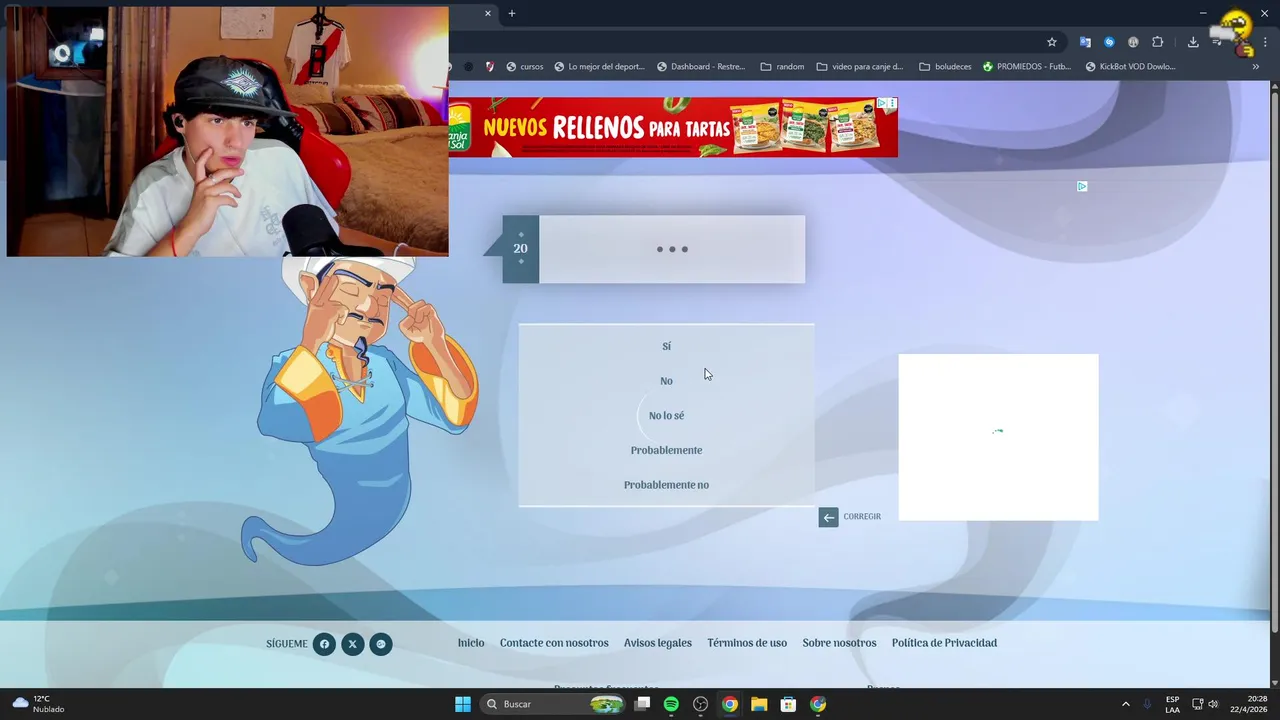Open Task View from the taskbar
1280x720 pixels.
click(643, 704)
